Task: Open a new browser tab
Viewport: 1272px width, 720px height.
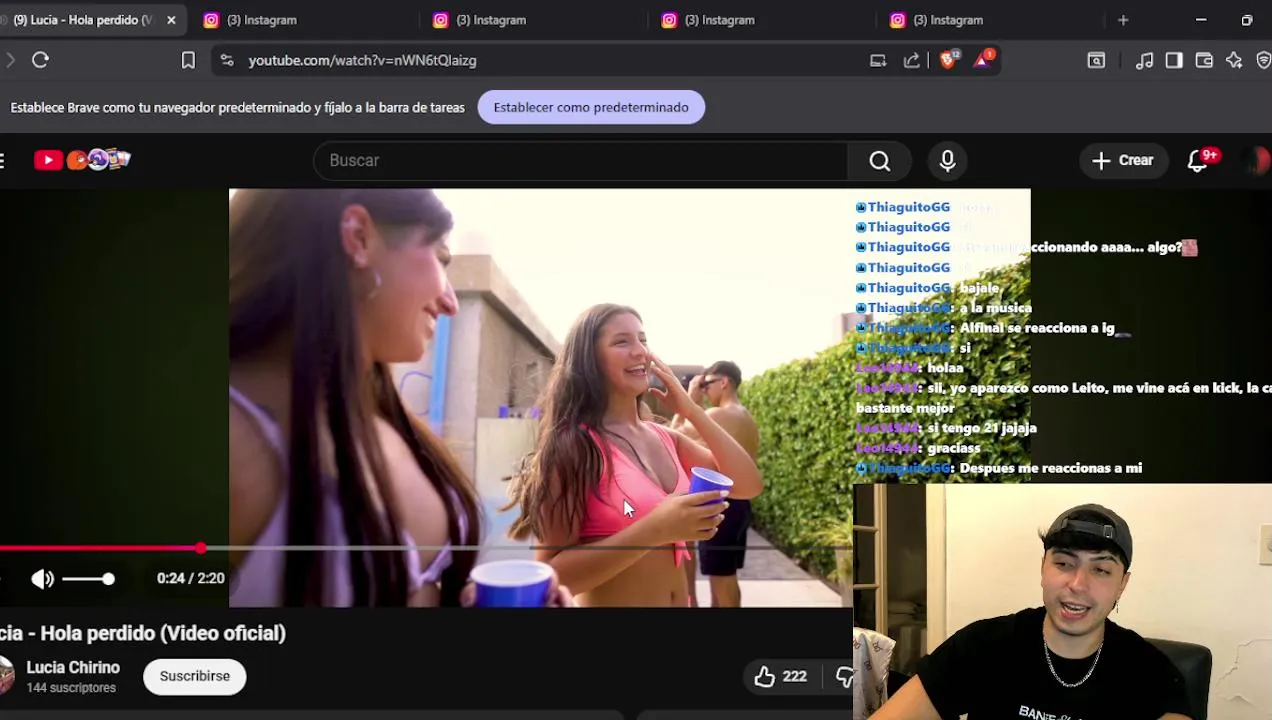Action: (x=1123, y=20)
